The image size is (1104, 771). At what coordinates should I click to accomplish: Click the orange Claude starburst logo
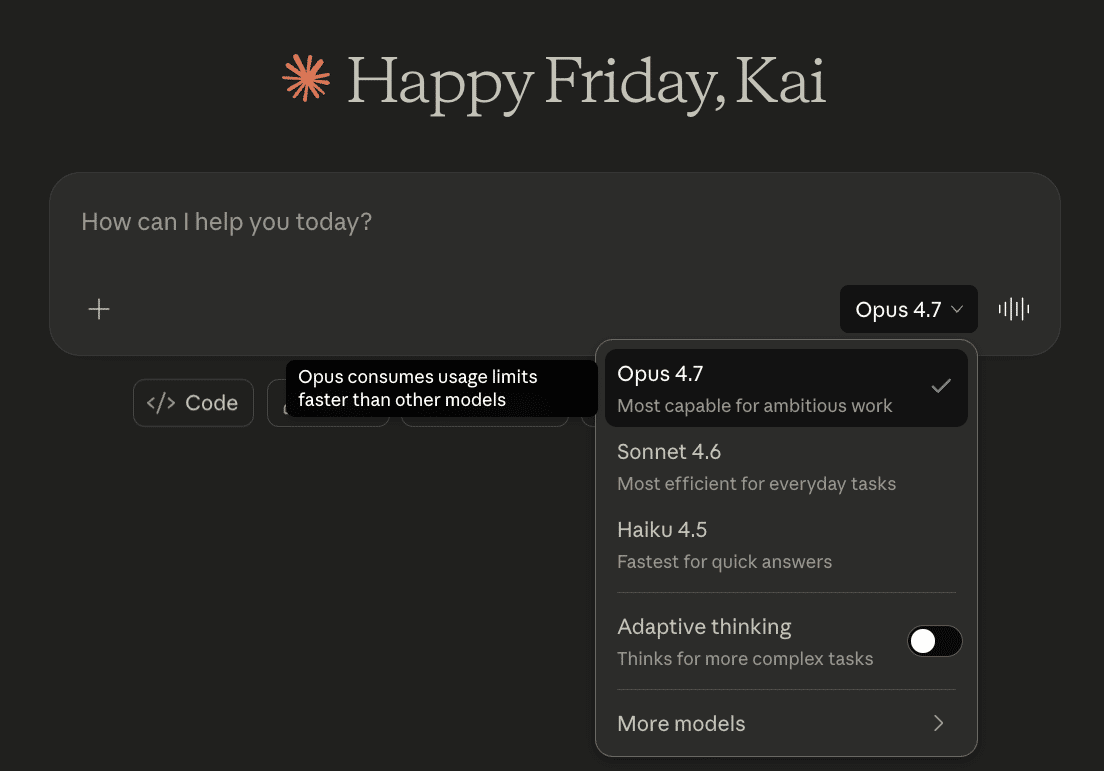click(x=306, y=79)
